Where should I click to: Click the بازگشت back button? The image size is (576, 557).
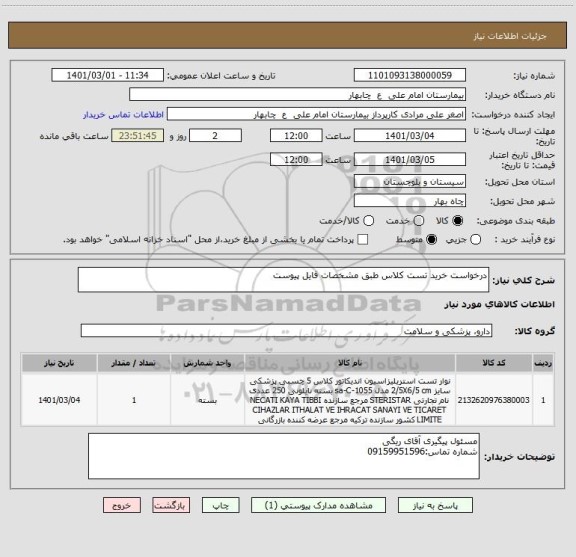click(x=171, y=506)
